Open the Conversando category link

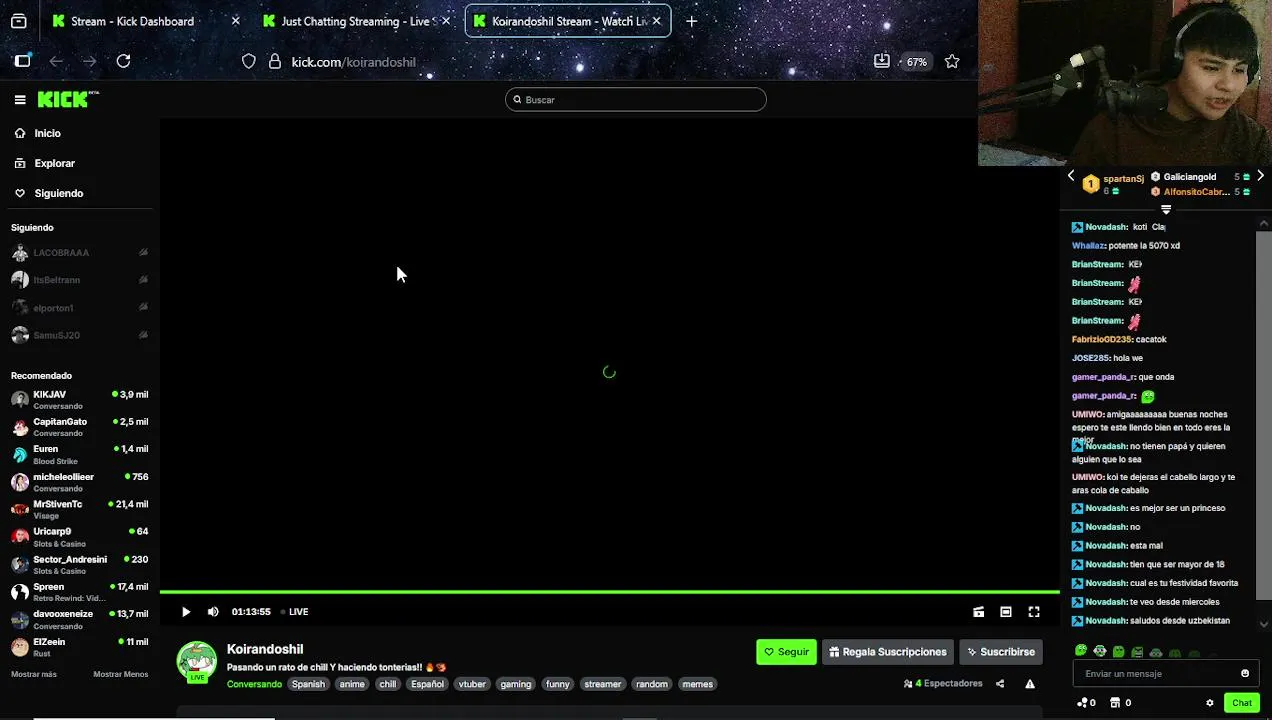click(254, 684)
